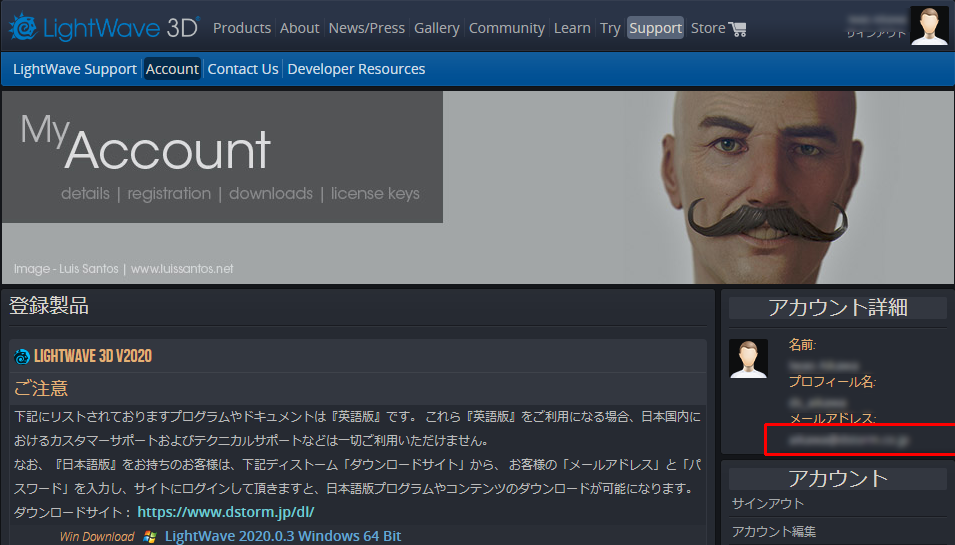This screenshot has width=955, height=545.
Task: Click the 登録製品 heading
Action: click(49, 306)
